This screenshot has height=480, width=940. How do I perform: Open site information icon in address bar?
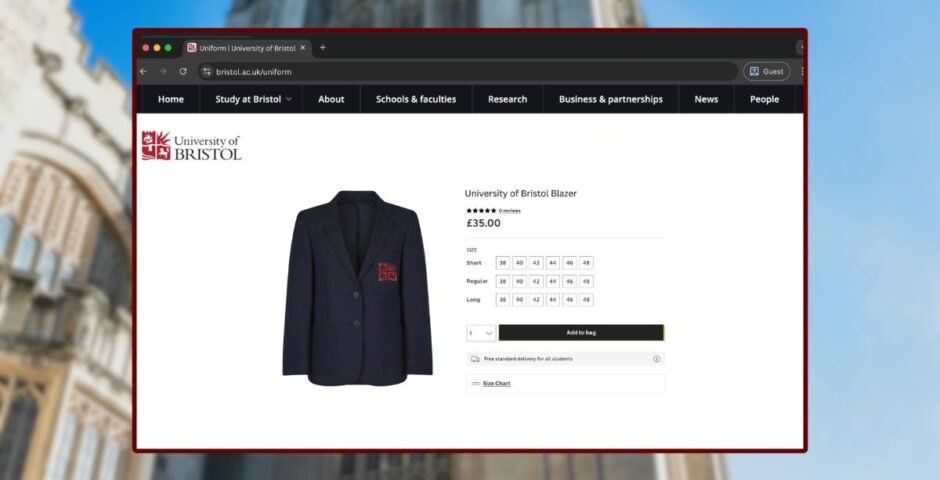[207, 71]
